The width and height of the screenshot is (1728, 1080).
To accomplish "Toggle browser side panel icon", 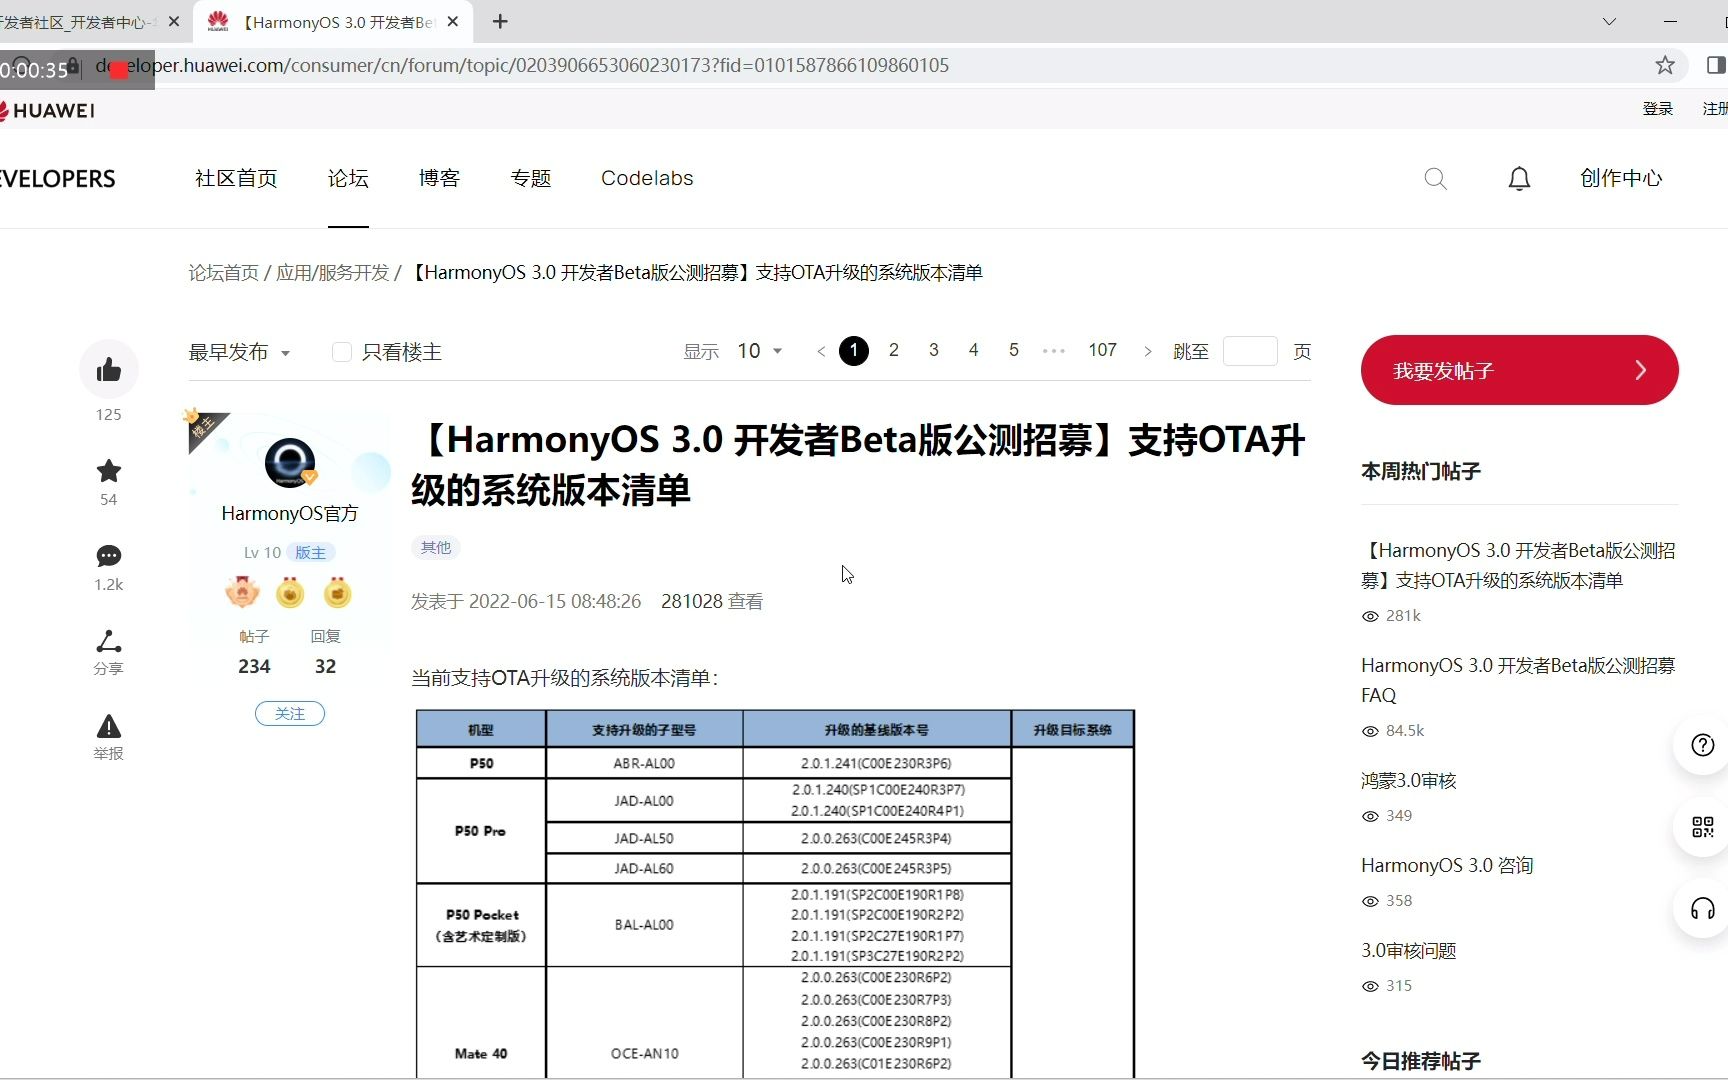I will click(x=1716, y=65).
